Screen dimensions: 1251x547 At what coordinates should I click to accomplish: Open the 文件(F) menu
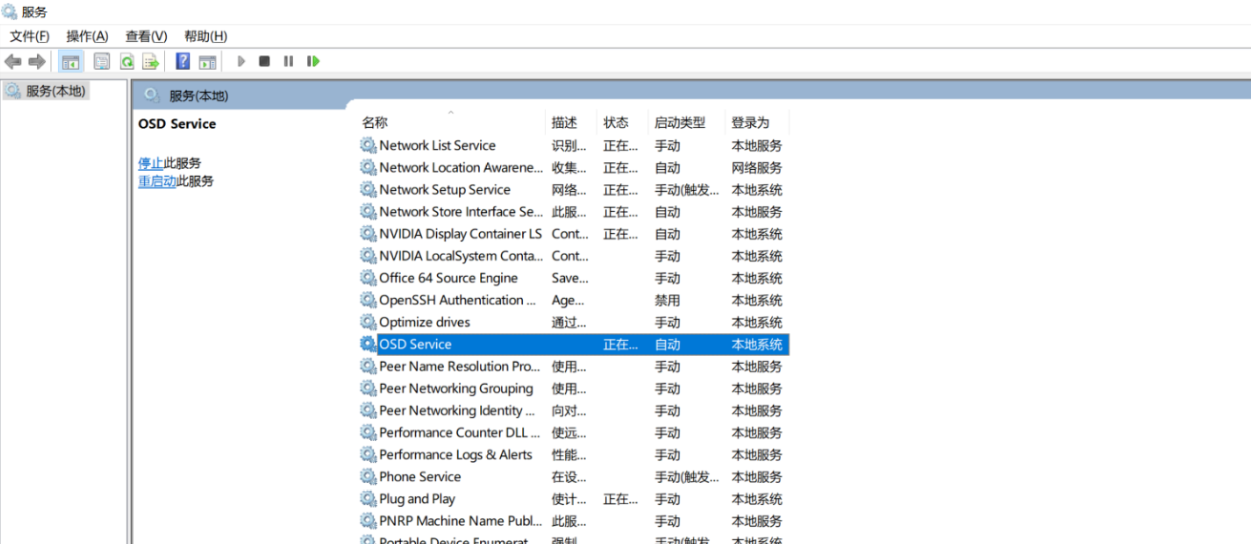tap(30, 36)
